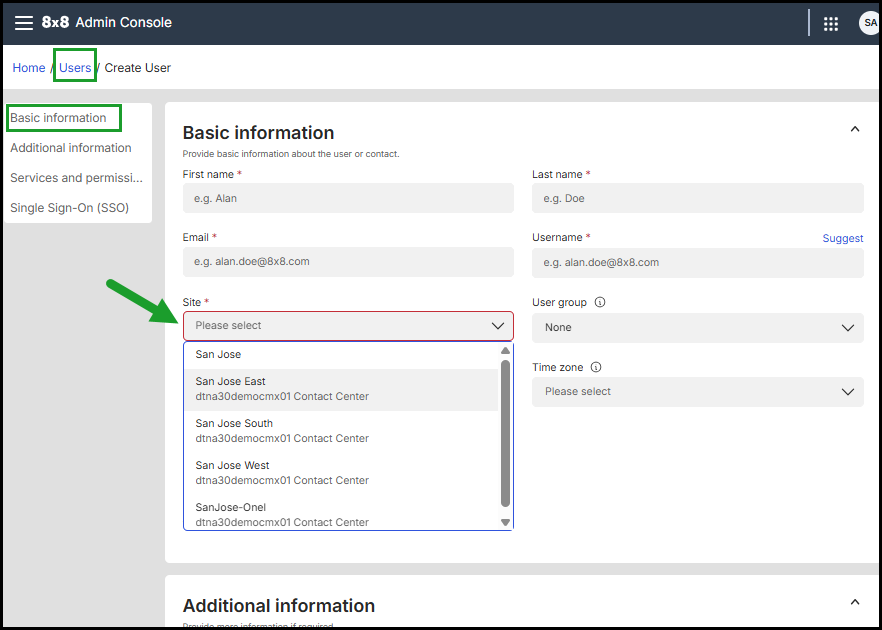Open the app launcher grid icon
Screen dimensions: 882x630
point(831,23)
